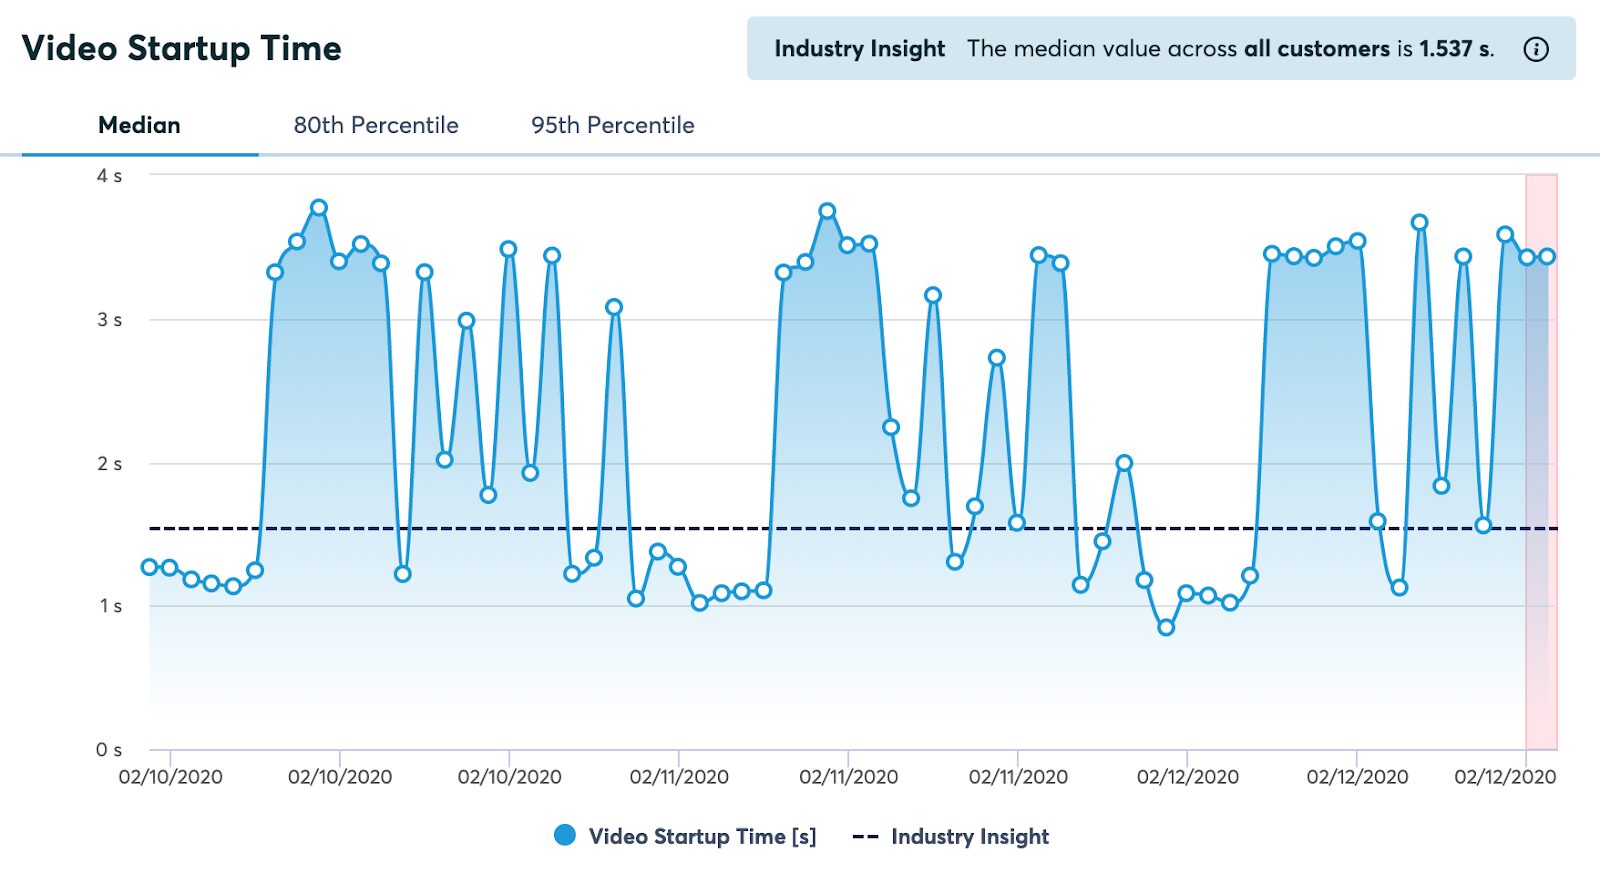Click the '1.537 s' value in the banner
This screenshot has width=1600, height=884.
(x=1455, y=49)
